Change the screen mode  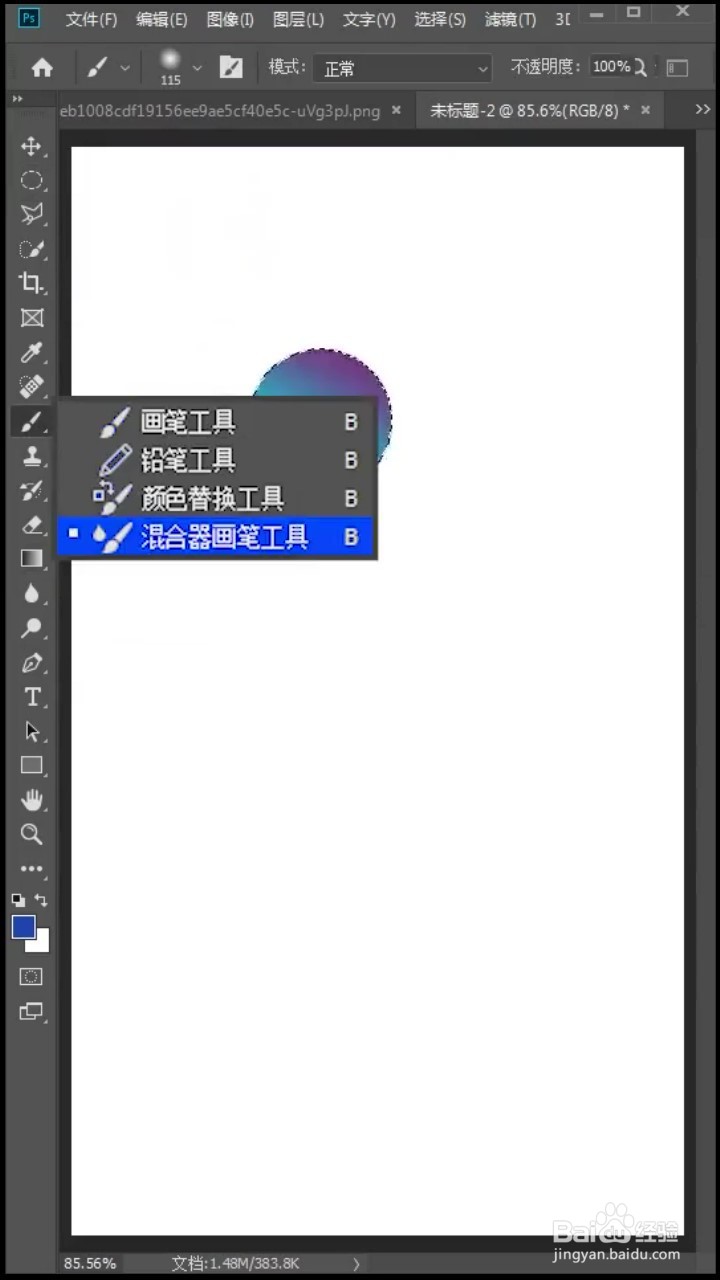(x=32, y=1012)
